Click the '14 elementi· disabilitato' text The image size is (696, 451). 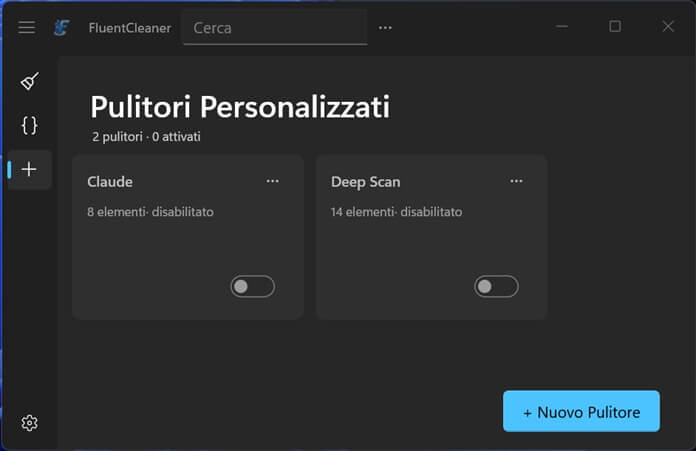(x=396, y=212)
